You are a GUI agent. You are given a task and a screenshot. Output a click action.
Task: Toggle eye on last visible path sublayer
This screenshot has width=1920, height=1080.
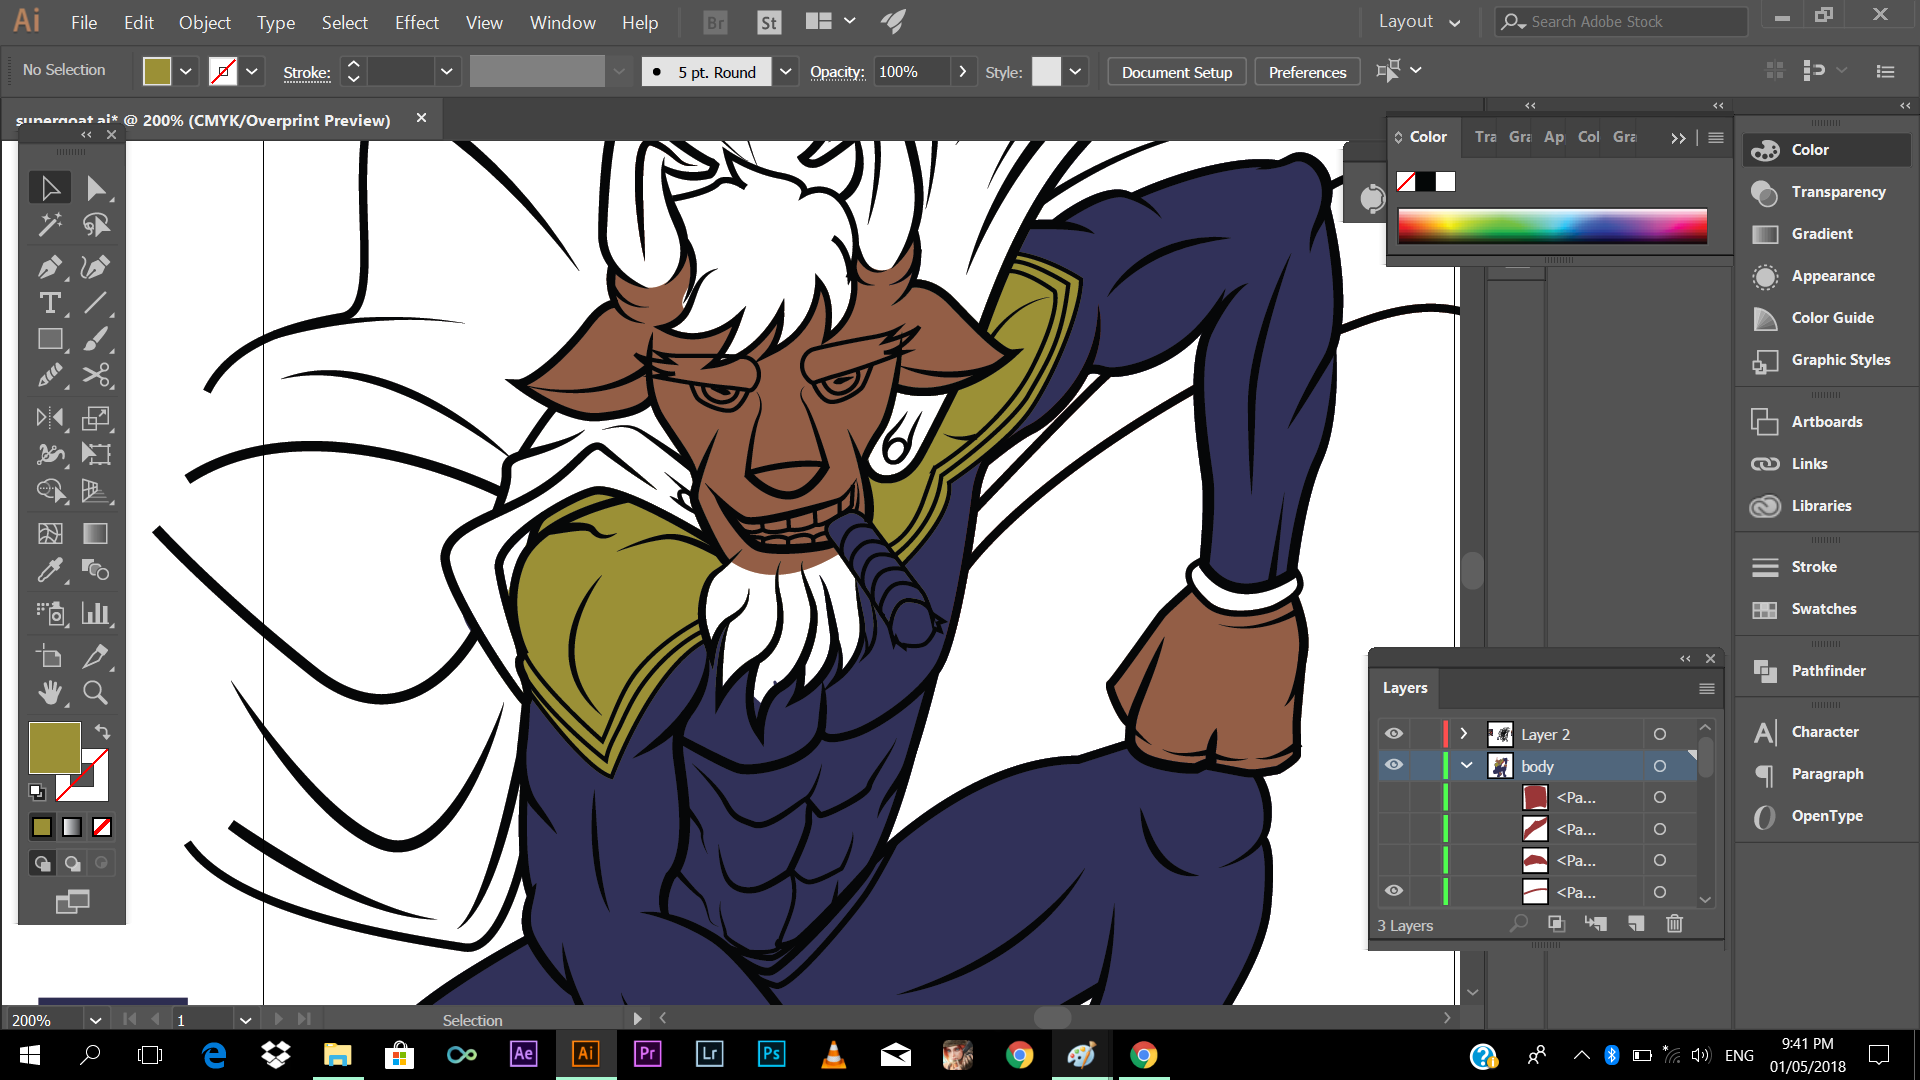1394,891
